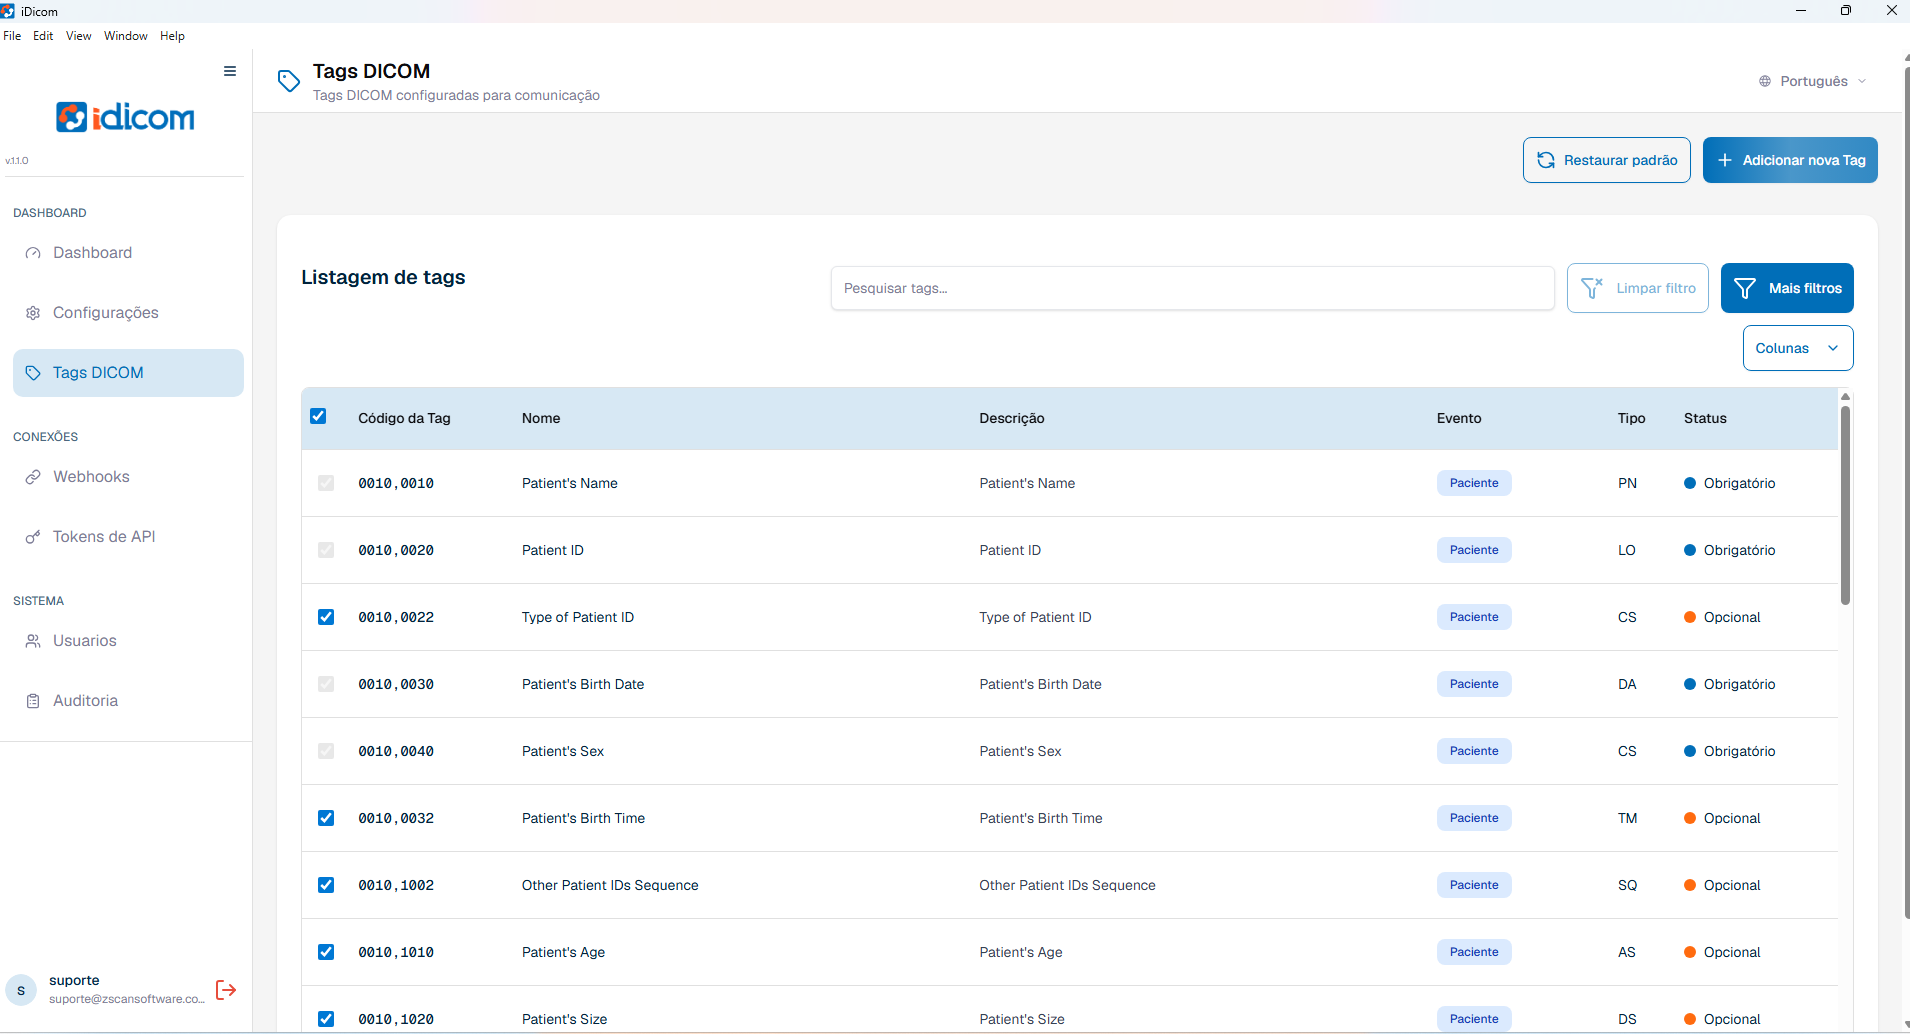This screenshot has height=1034, width=1910.
Task: Open the Edit menu
Action: coord(43,36)
